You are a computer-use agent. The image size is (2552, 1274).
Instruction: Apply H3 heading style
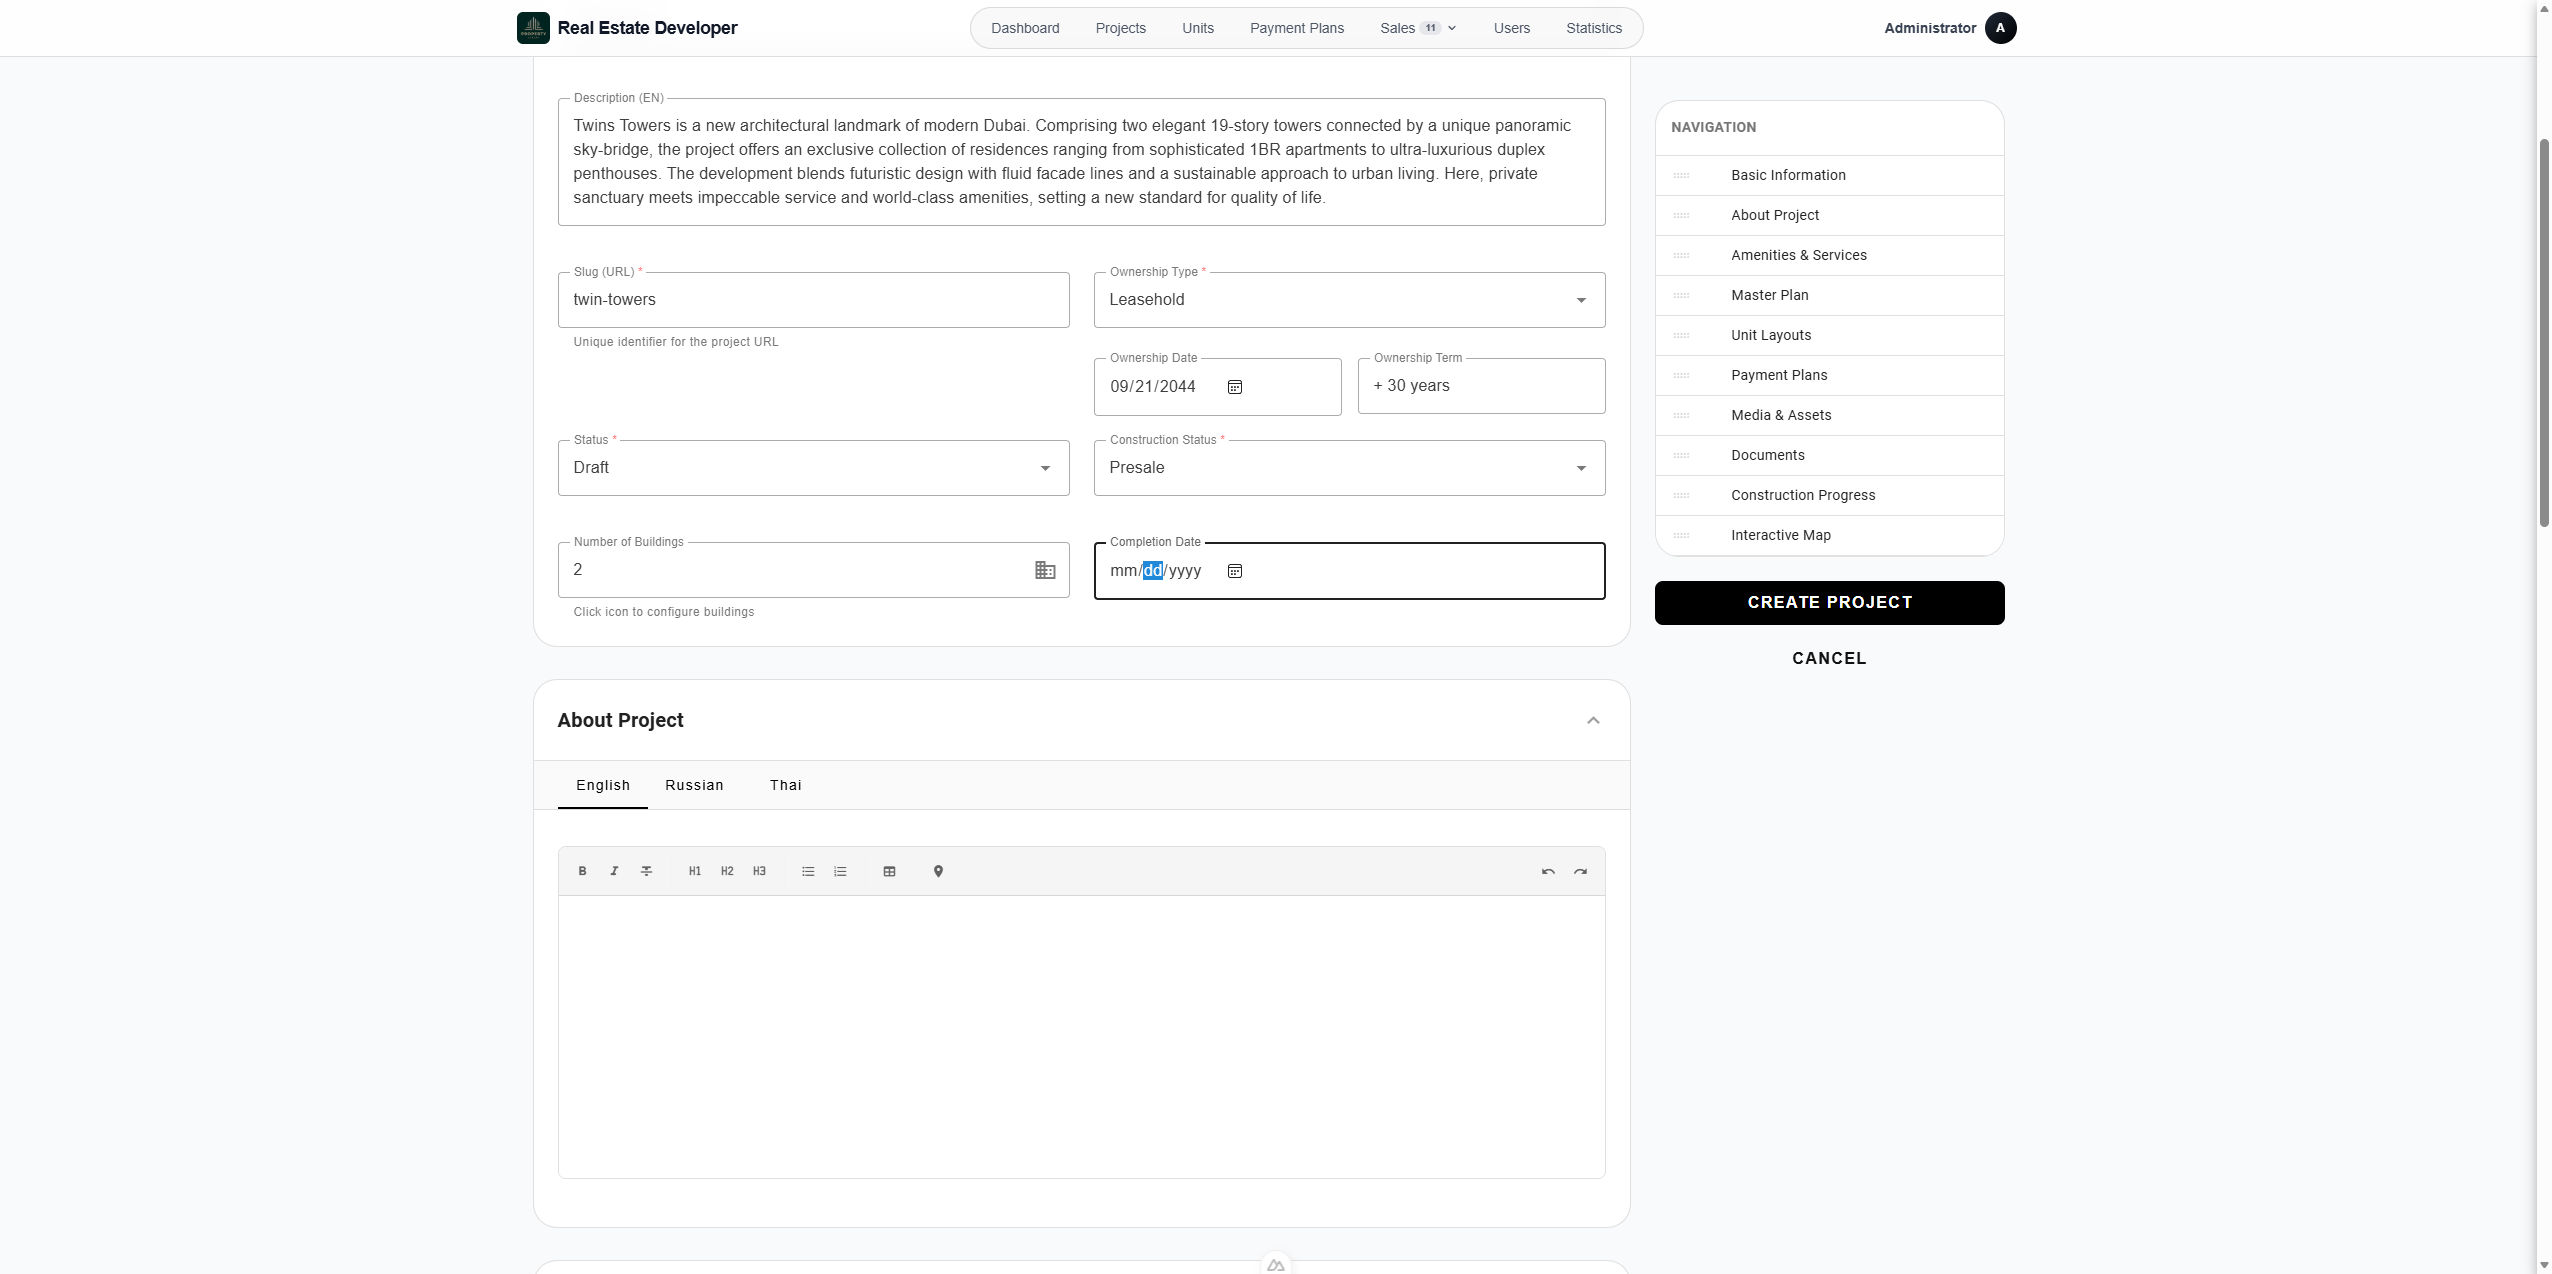(759, 871)
